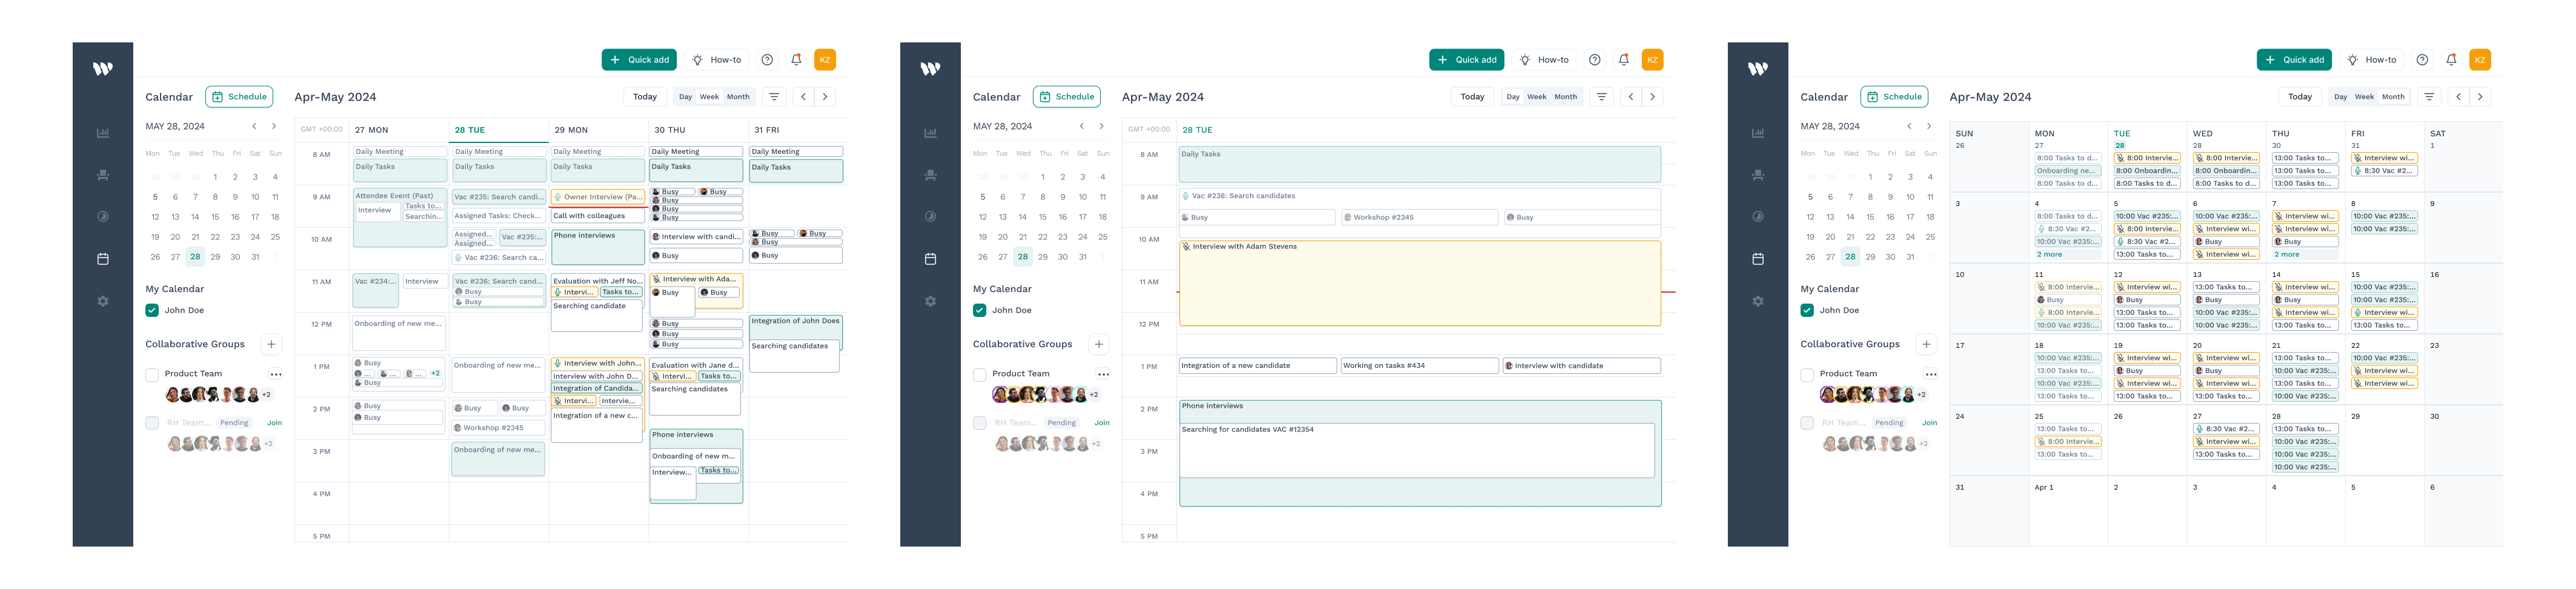
Task: Toggle RH Team checkbox in month view
Action: pos(1807,423)
